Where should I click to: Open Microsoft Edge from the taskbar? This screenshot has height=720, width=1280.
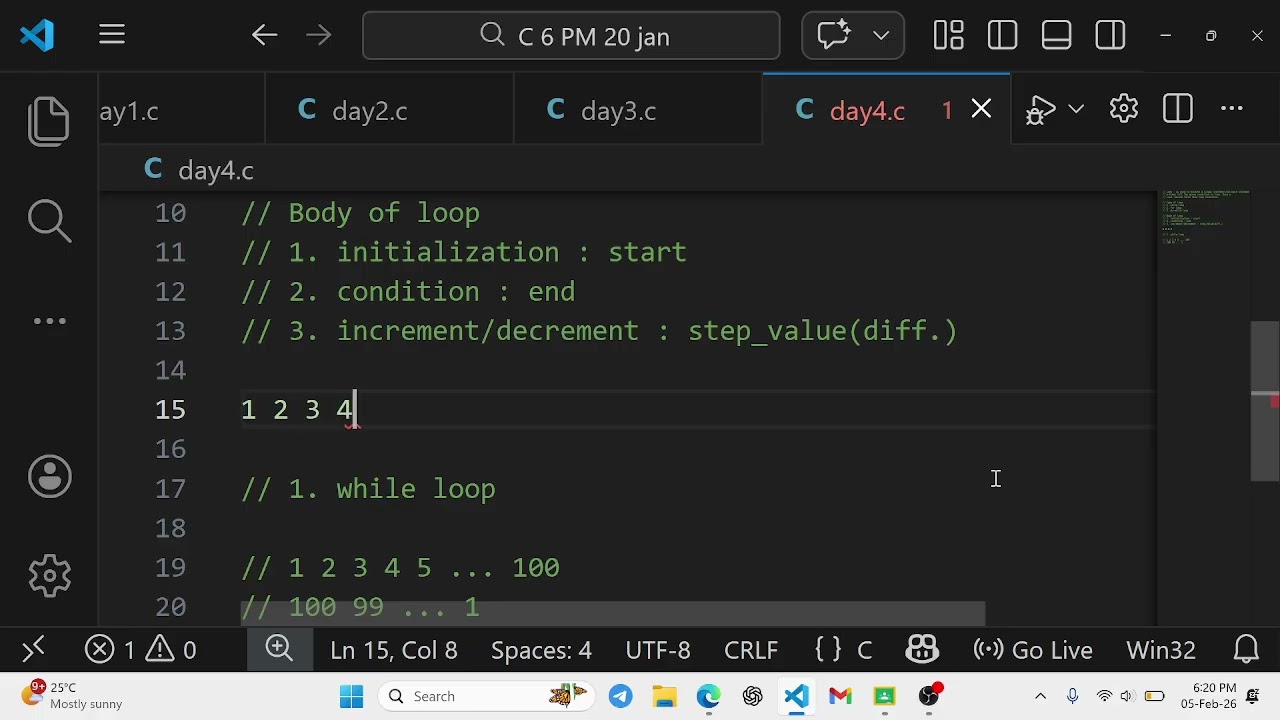[708, 696]
